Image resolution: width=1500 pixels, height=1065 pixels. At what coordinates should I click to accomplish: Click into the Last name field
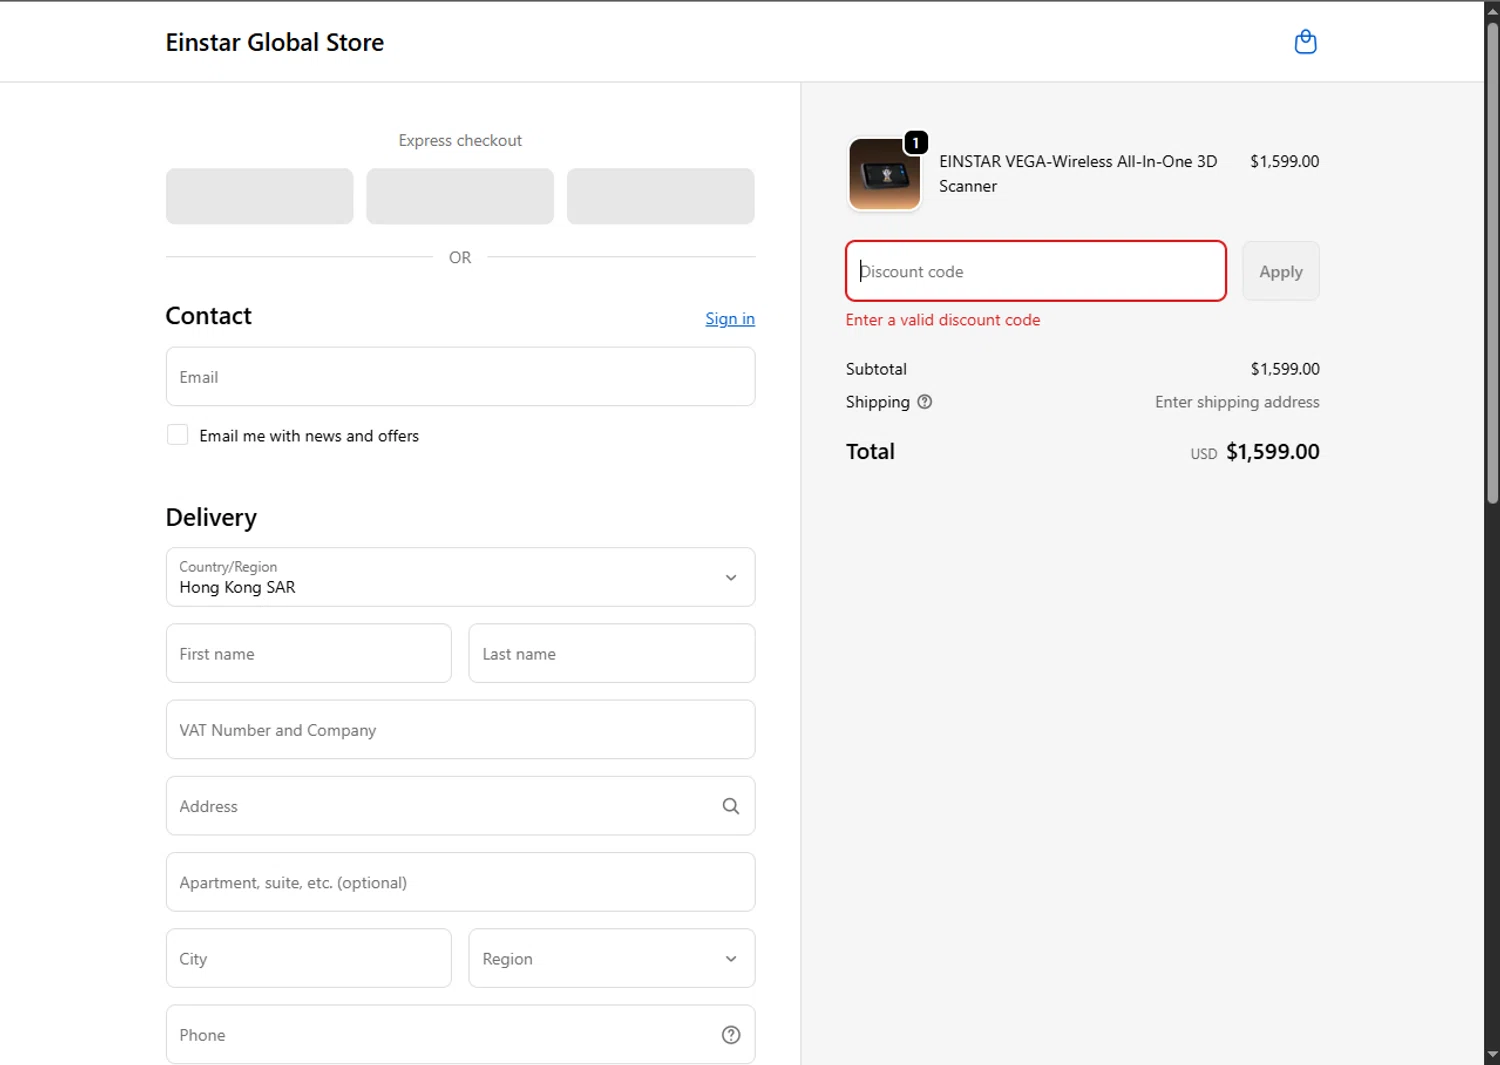tap(611, 653)
